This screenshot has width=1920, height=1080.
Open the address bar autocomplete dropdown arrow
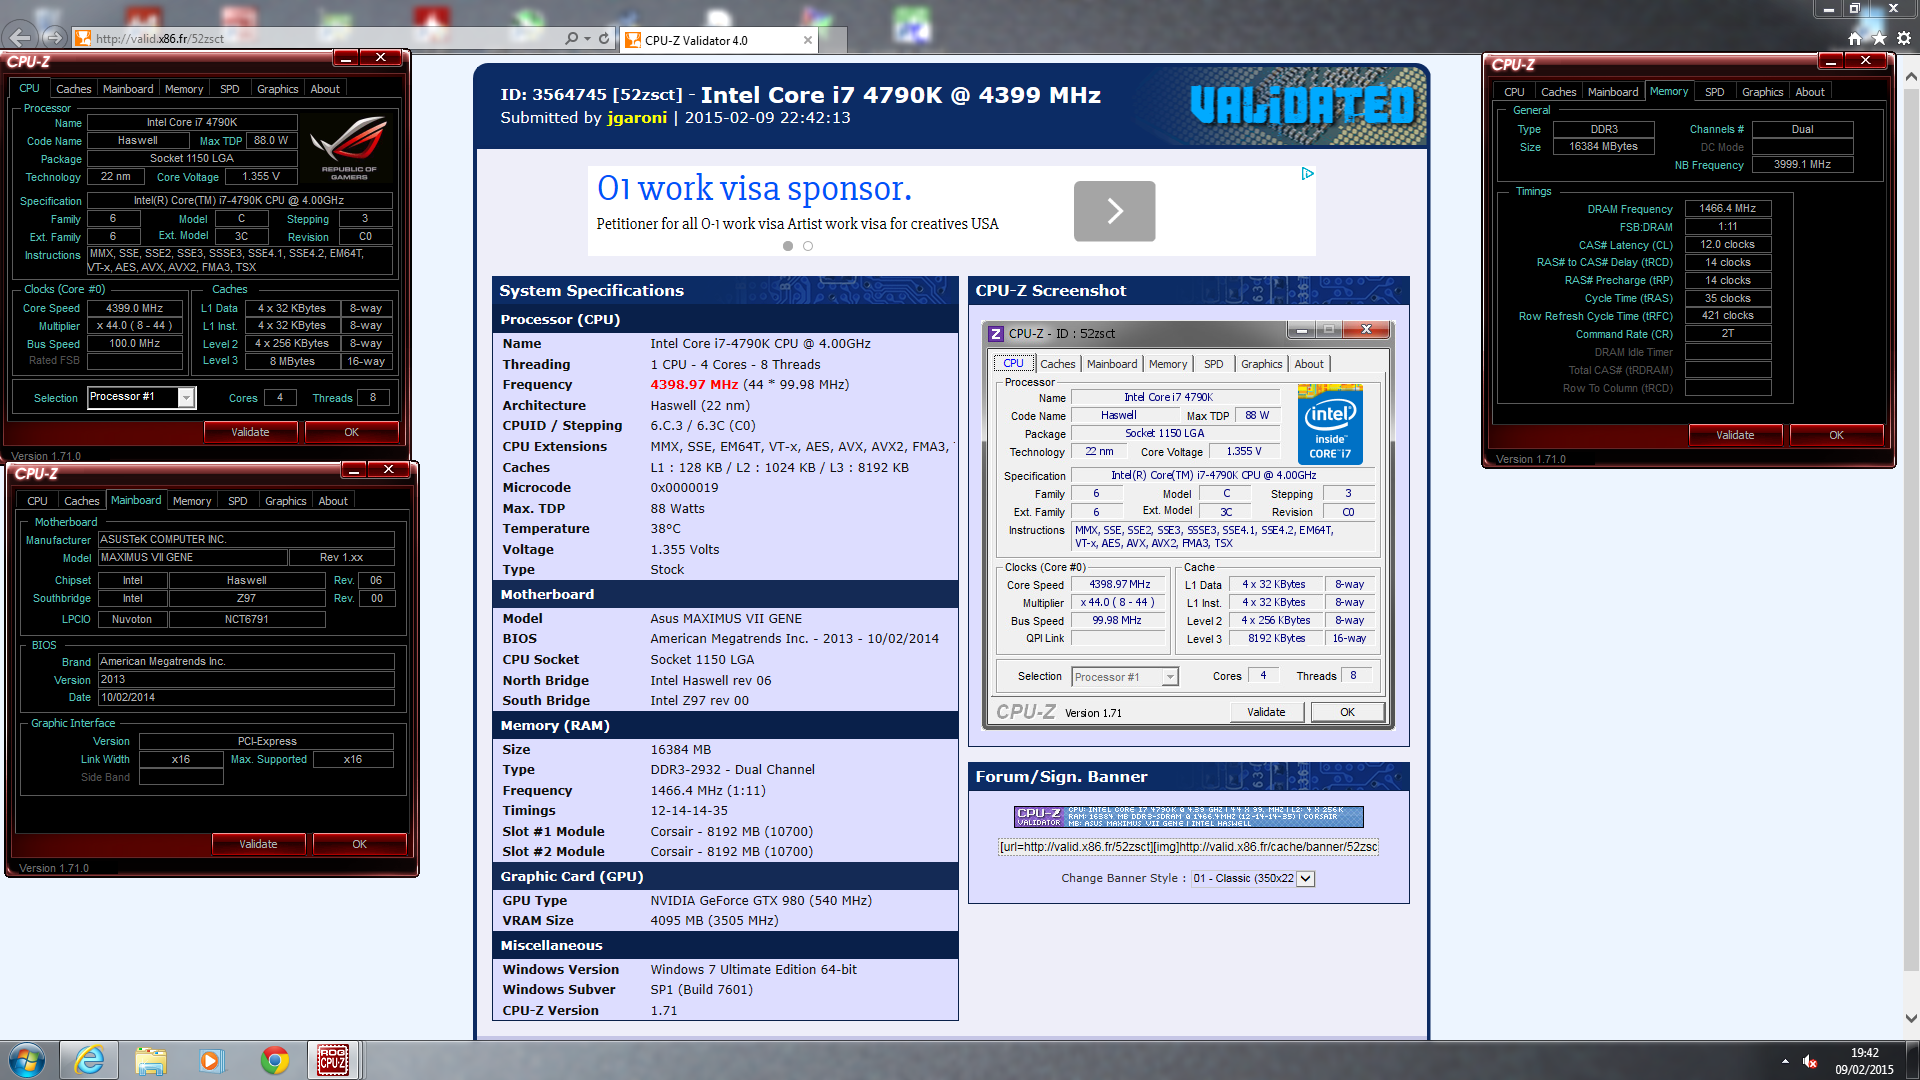click(587, 39)
